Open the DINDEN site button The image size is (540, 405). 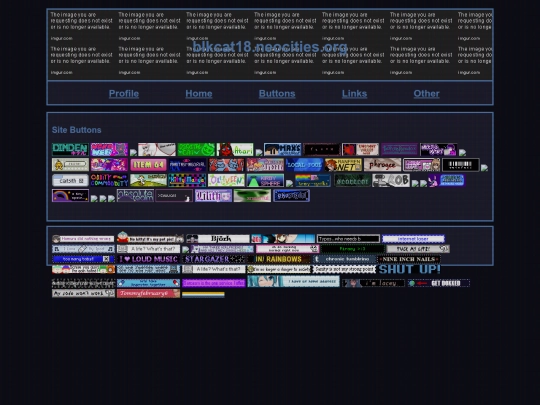(70, 149)
